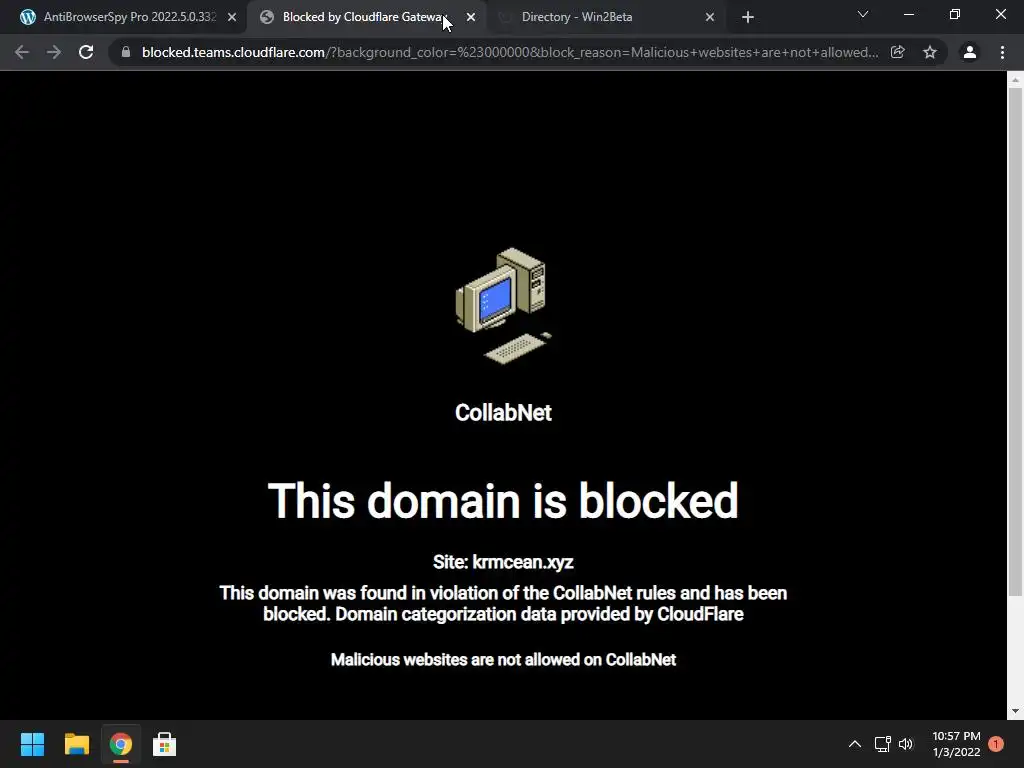The image size is (1024, 768).
Task: Go back to the previous page
Action: (22, 52)
